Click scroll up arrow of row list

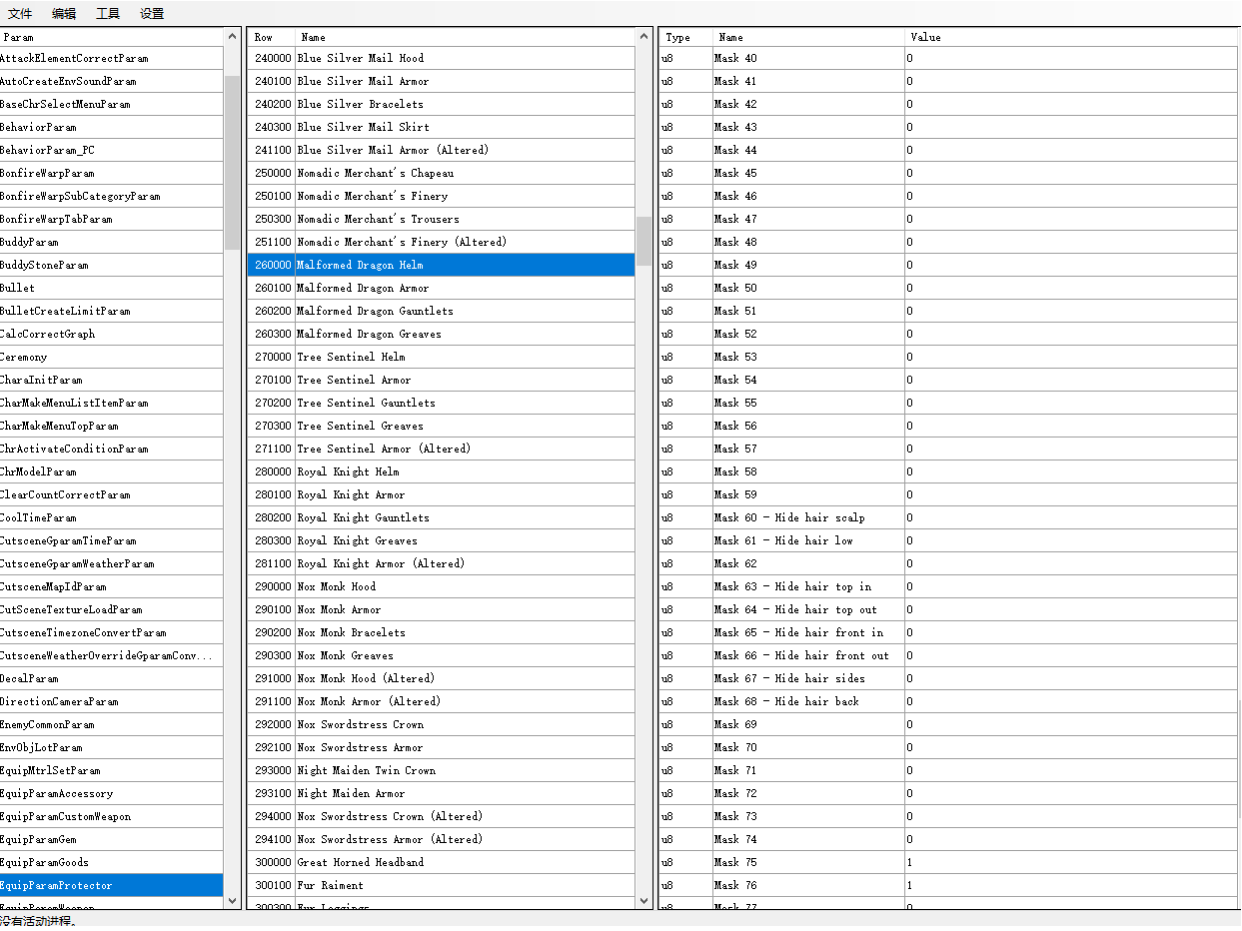[x=643, y=37]
